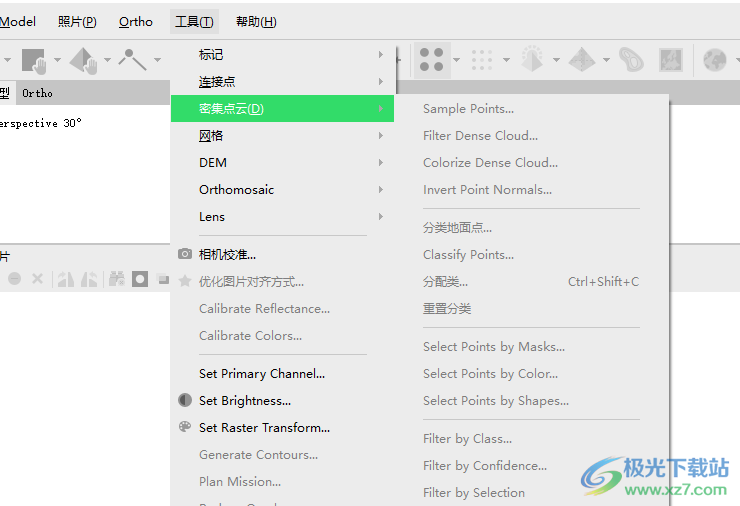740x506 pixels.
Task: Open the Model menu
Action: click(17, 22)
